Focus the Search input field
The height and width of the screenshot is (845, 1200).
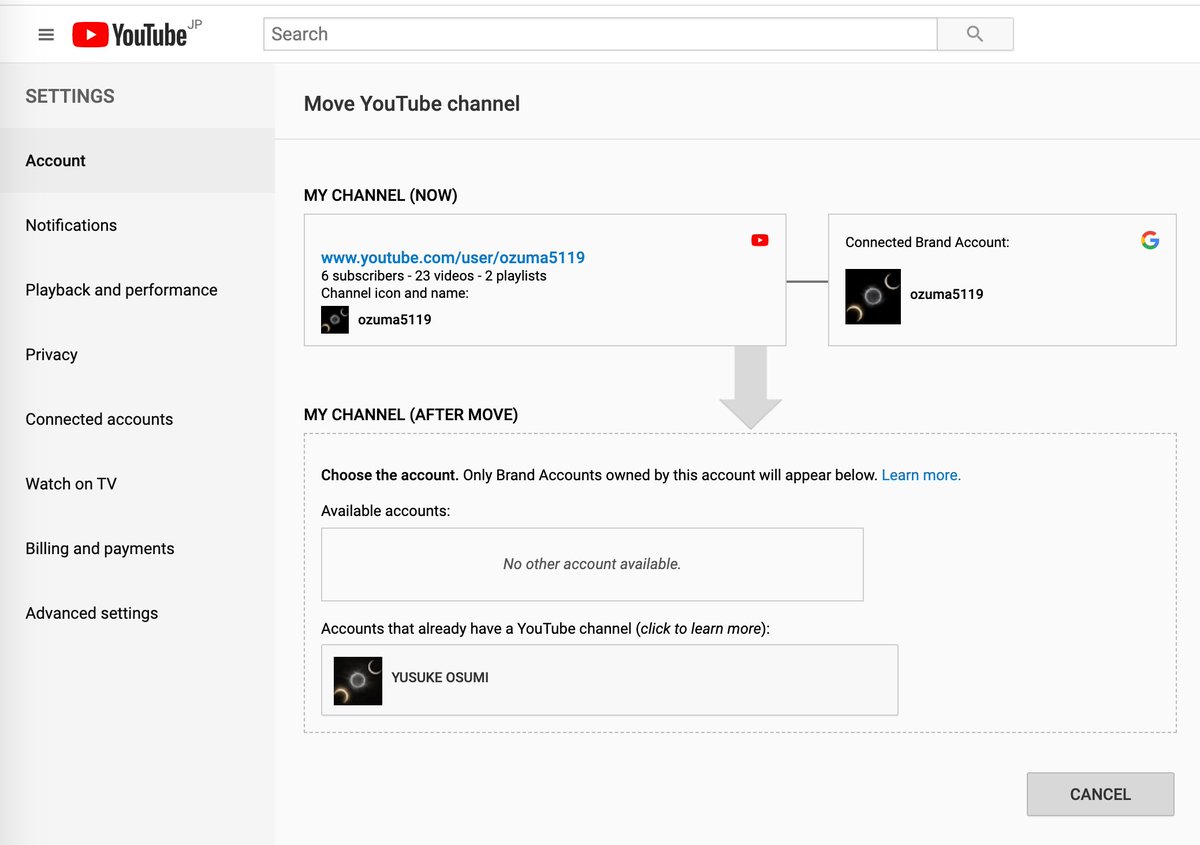pyautogui.click(x=600, y=34)
